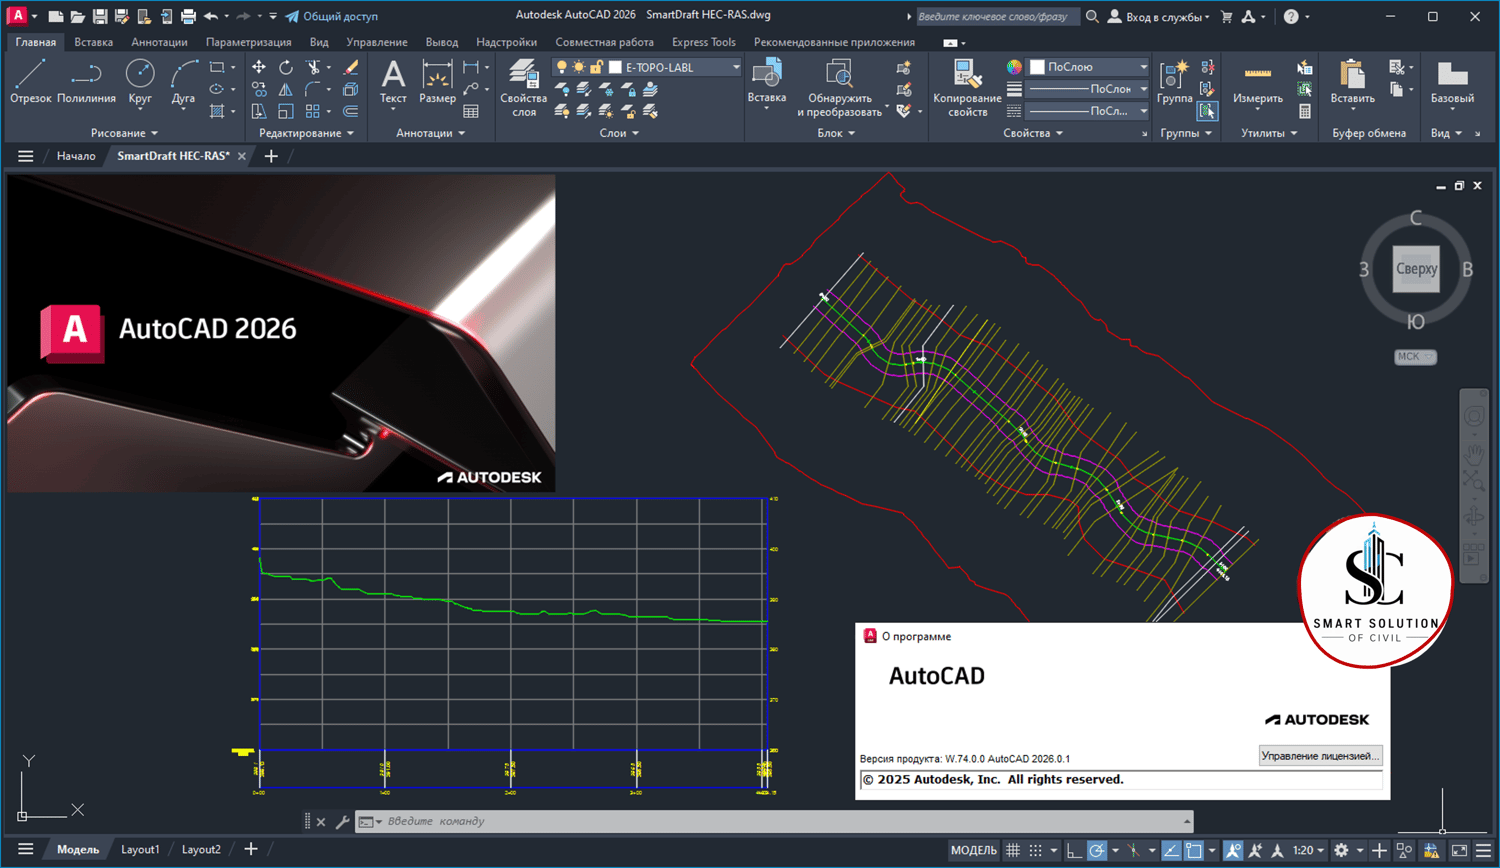Click the Управление лицензией button
Viewport: 1500px width, 868px height.
(1320, 756)
